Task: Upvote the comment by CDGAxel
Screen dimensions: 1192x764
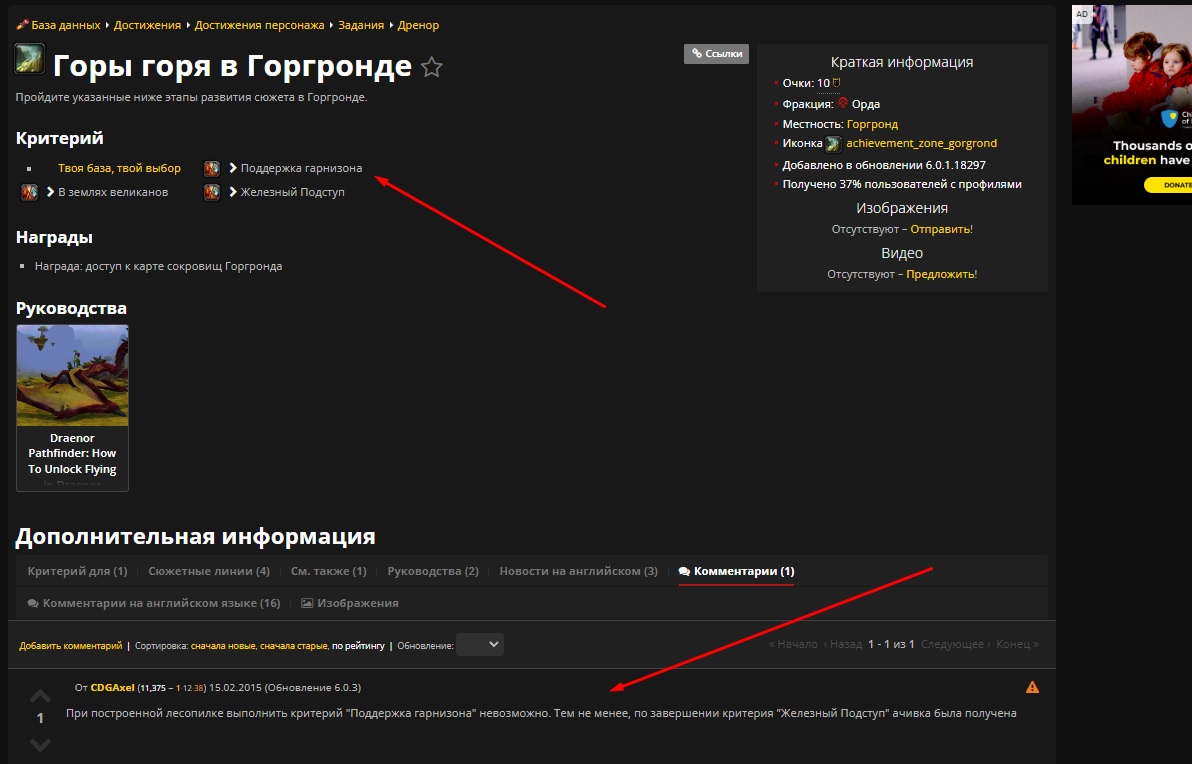Action: click(40, 695)
